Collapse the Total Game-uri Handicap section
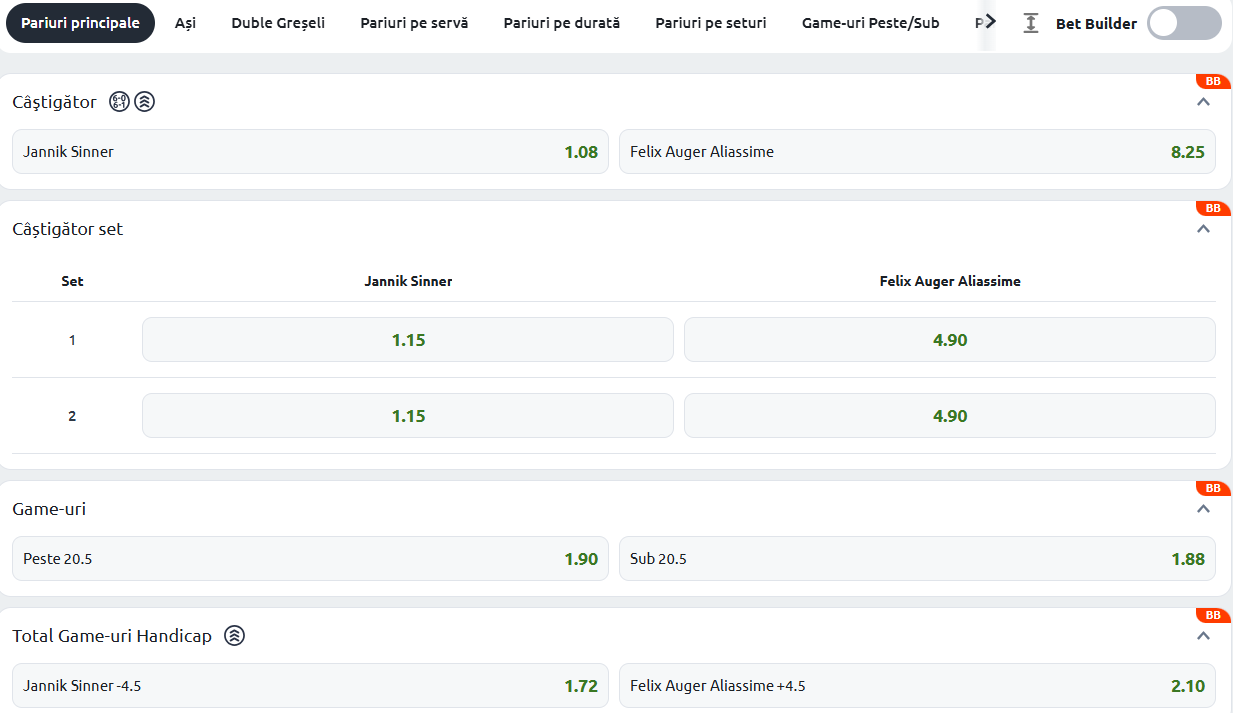The image size is (1233, 713). 1204,636
